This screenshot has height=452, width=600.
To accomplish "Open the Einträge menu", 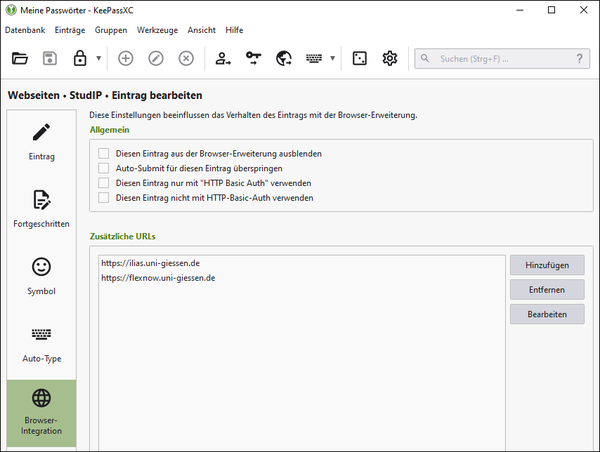I will click(70, 30).
